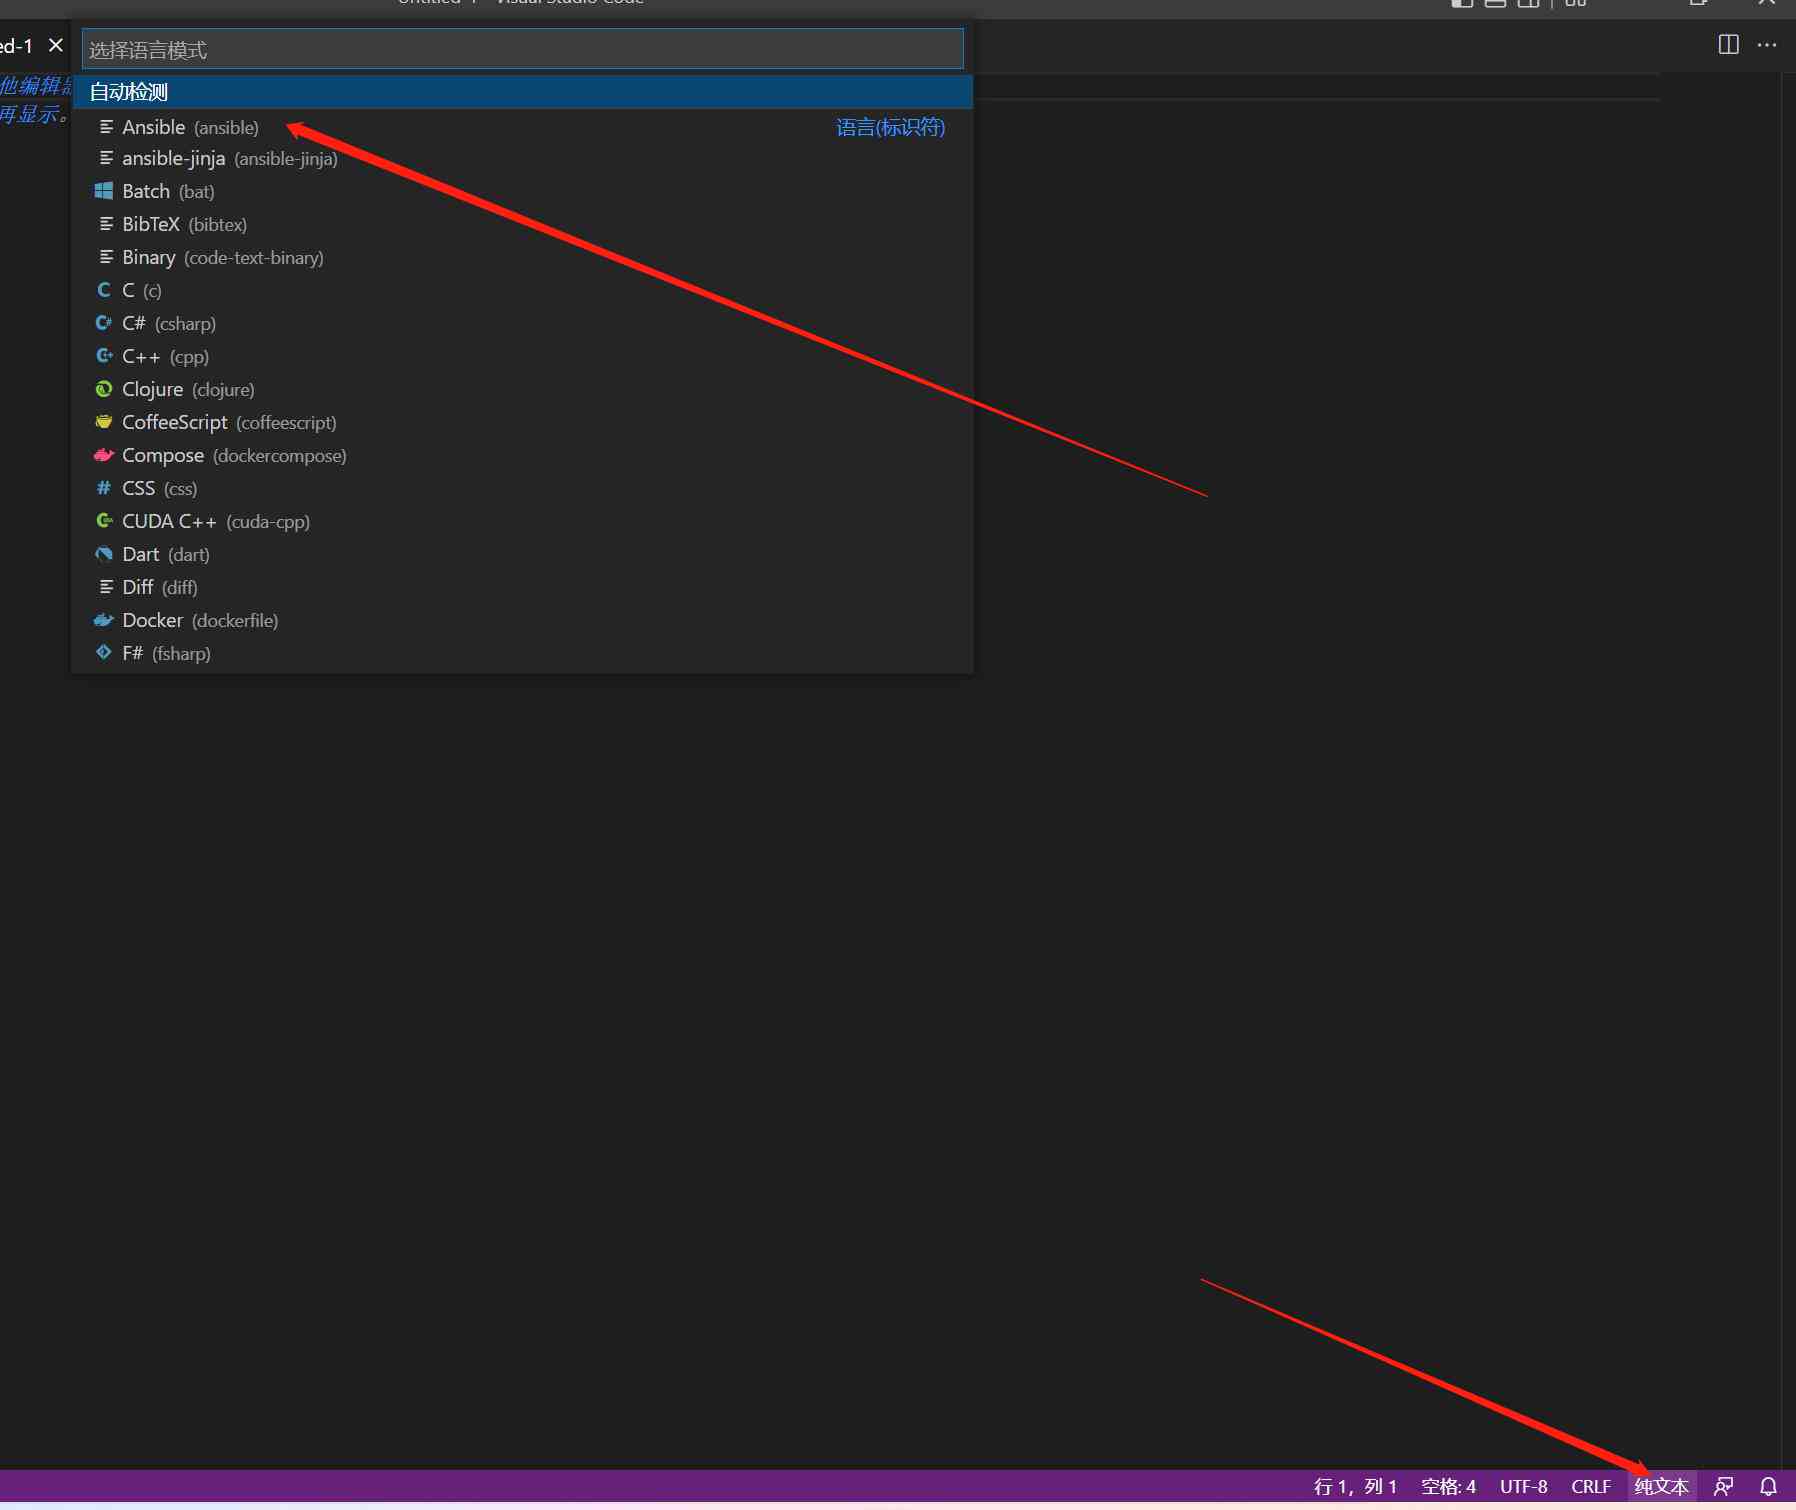
Task: Click the CoffeeScript cup icon
Action: click(x=104, y=422)
